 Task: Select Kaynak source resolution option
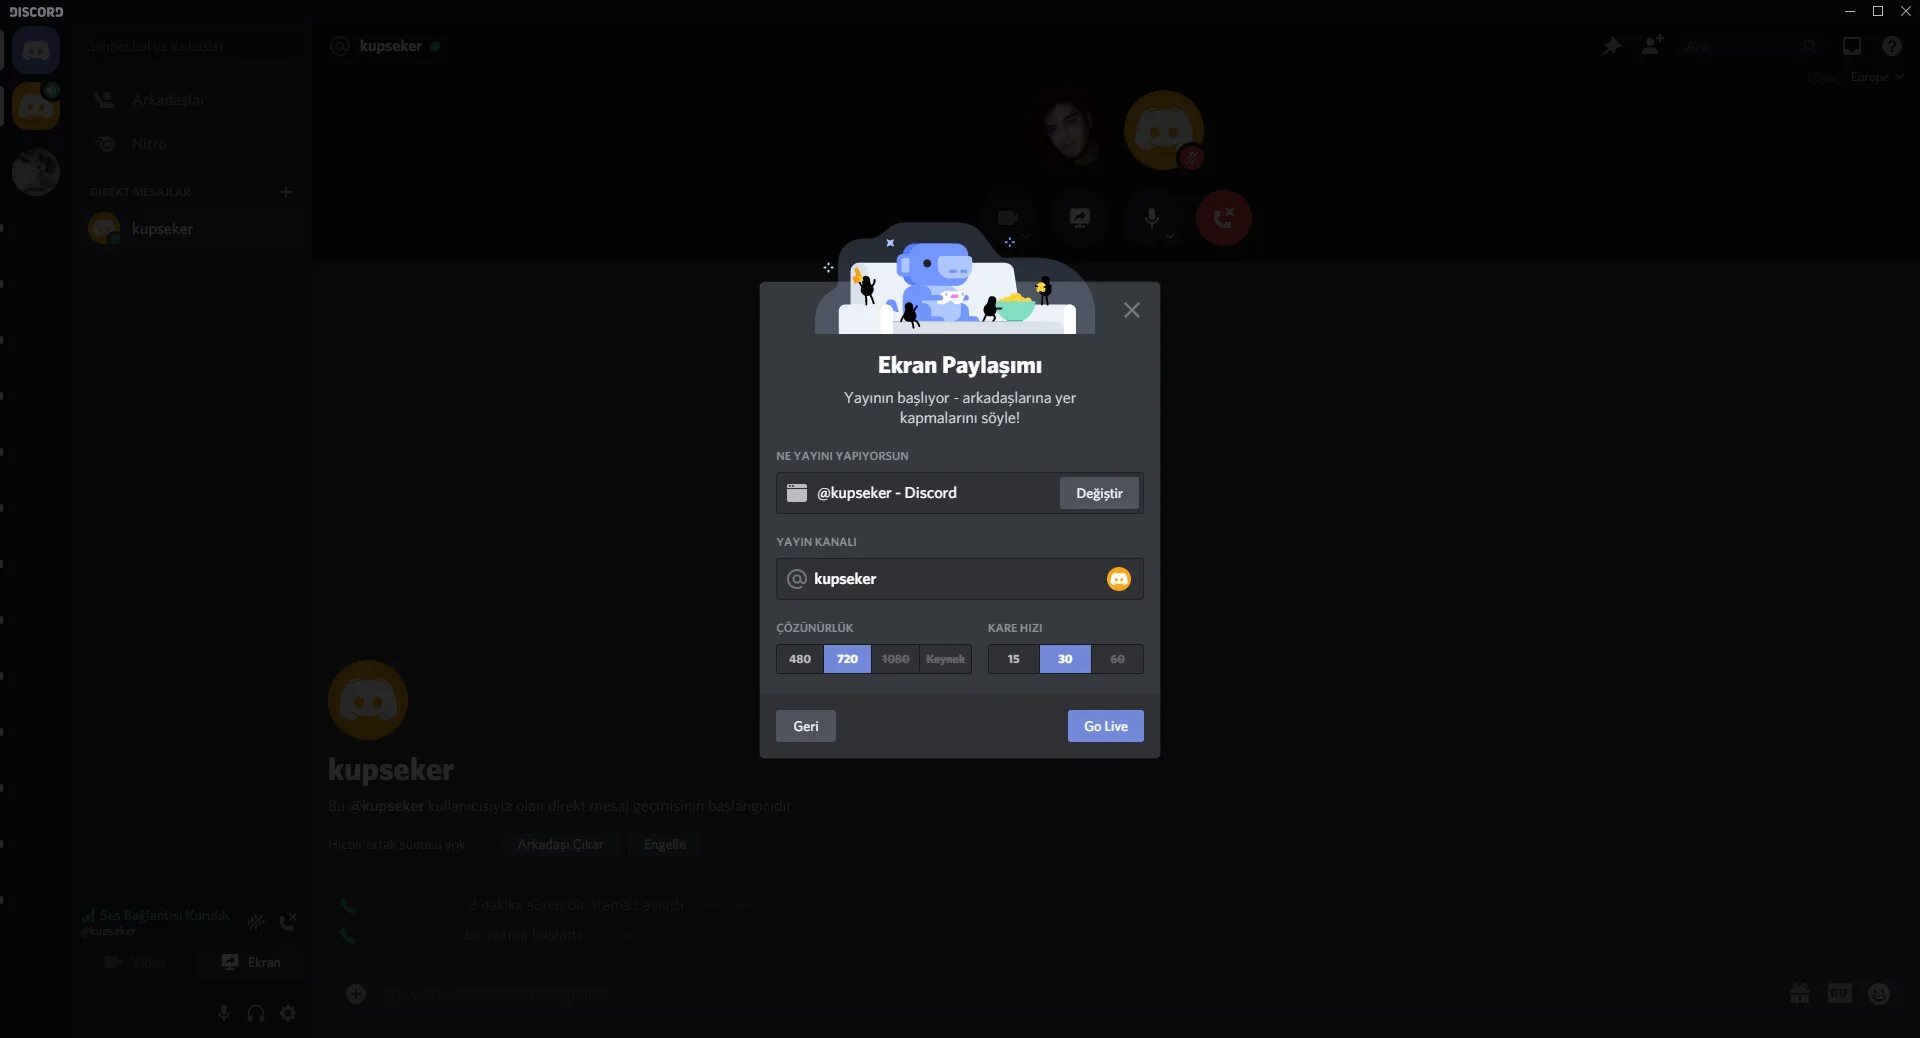945,659
